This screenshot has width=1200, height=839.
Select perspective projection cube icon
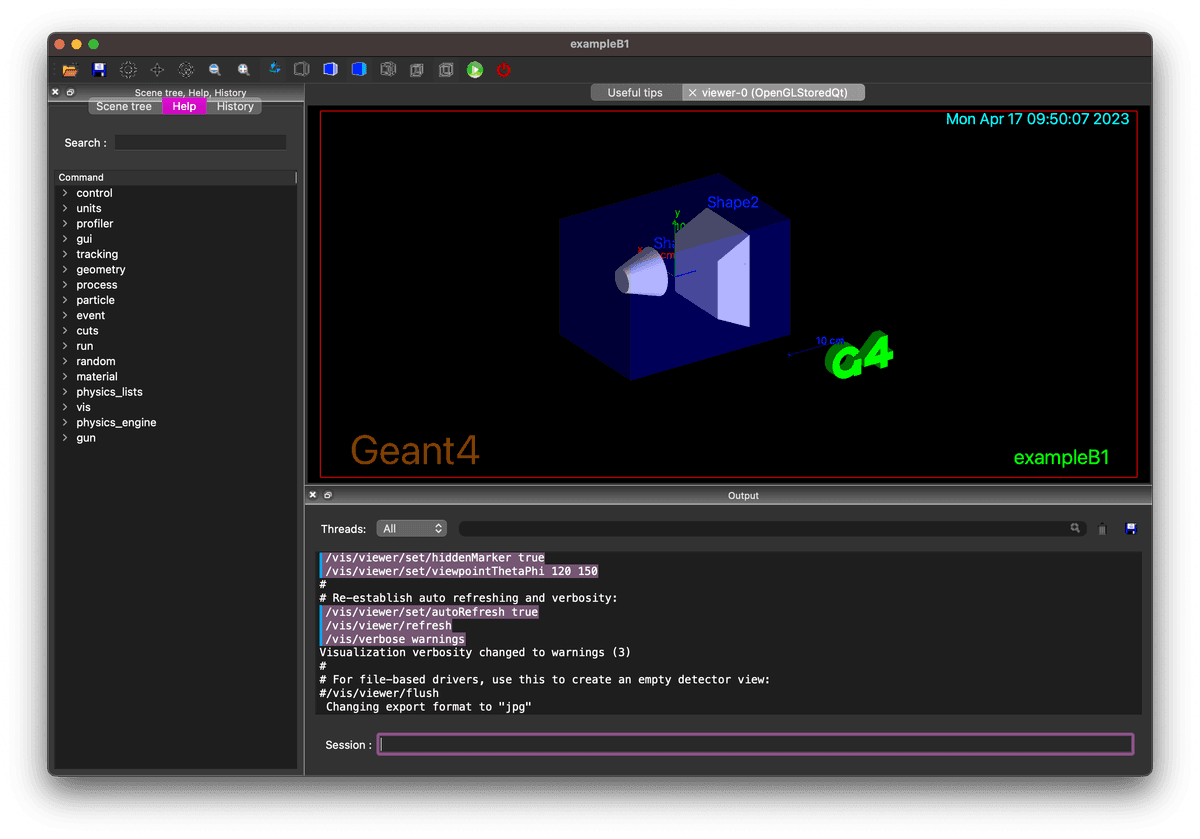417,70
